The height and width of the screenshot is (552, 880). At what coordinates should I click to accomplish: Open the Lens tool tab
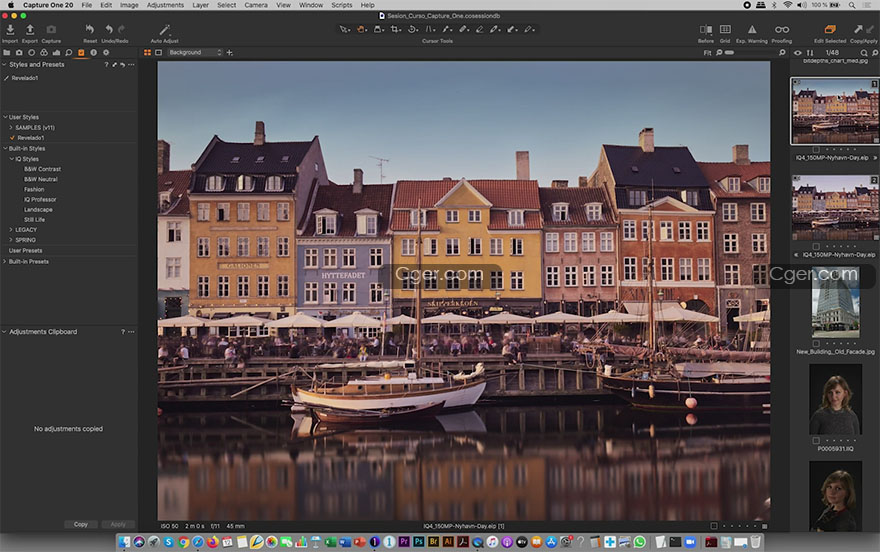(x=31, y=52)
